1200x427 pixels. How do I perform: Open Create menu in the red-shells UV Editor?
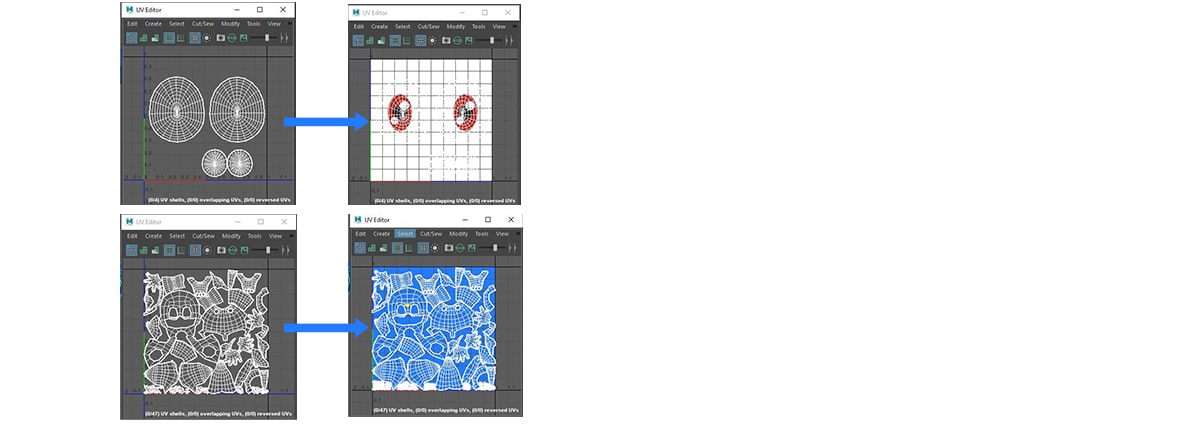pyautogui.click(x=379, y=27)
